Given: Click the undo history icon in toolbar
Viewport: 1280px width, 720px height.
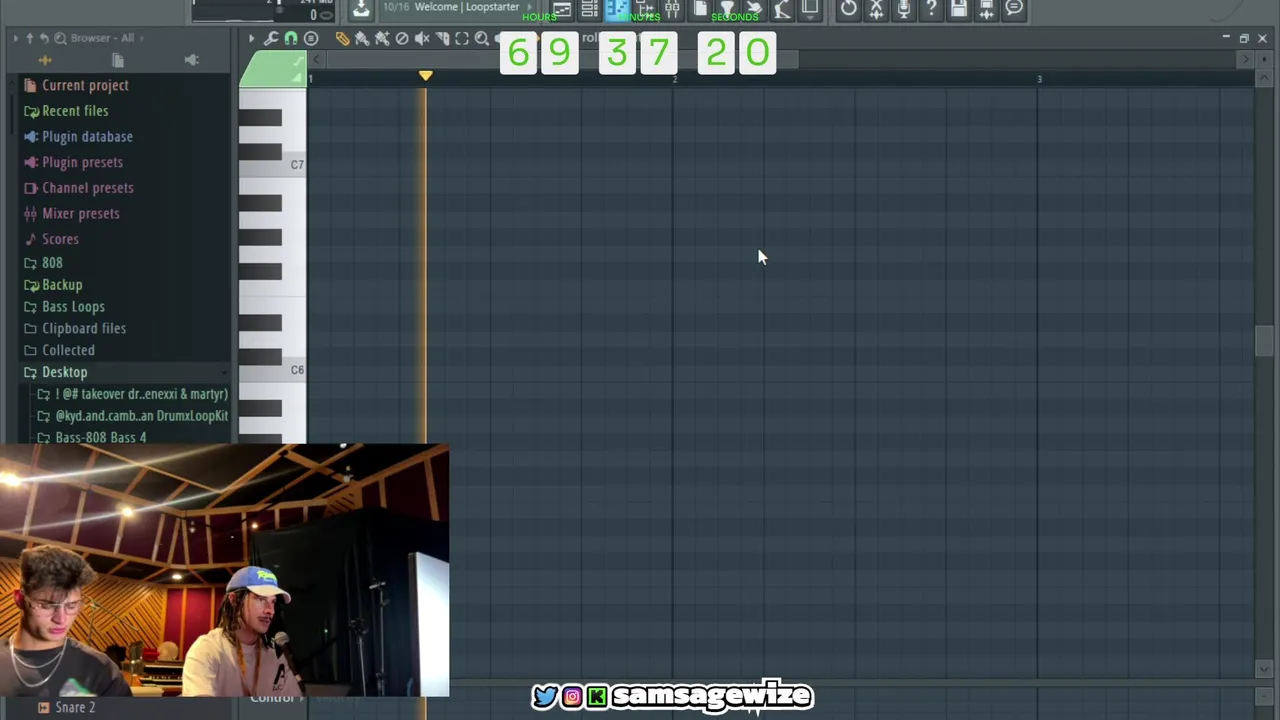Looking at the screenshot, I should point(848,9).
